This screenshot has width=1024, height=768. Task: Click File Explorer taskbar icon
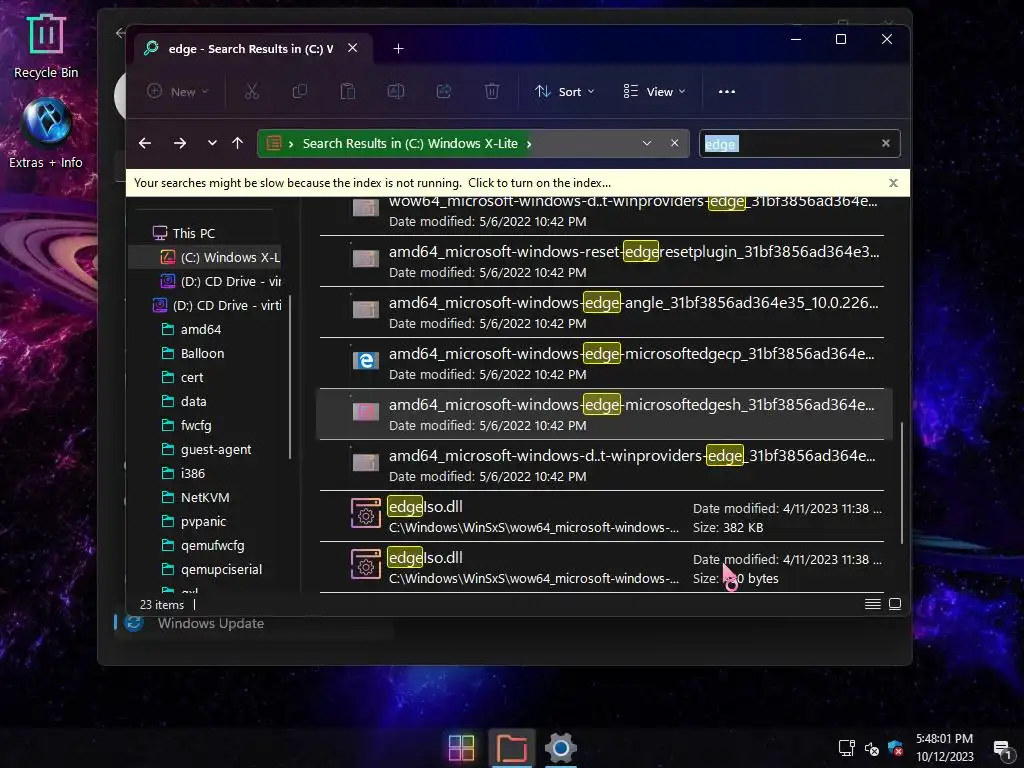coord(511,748)
